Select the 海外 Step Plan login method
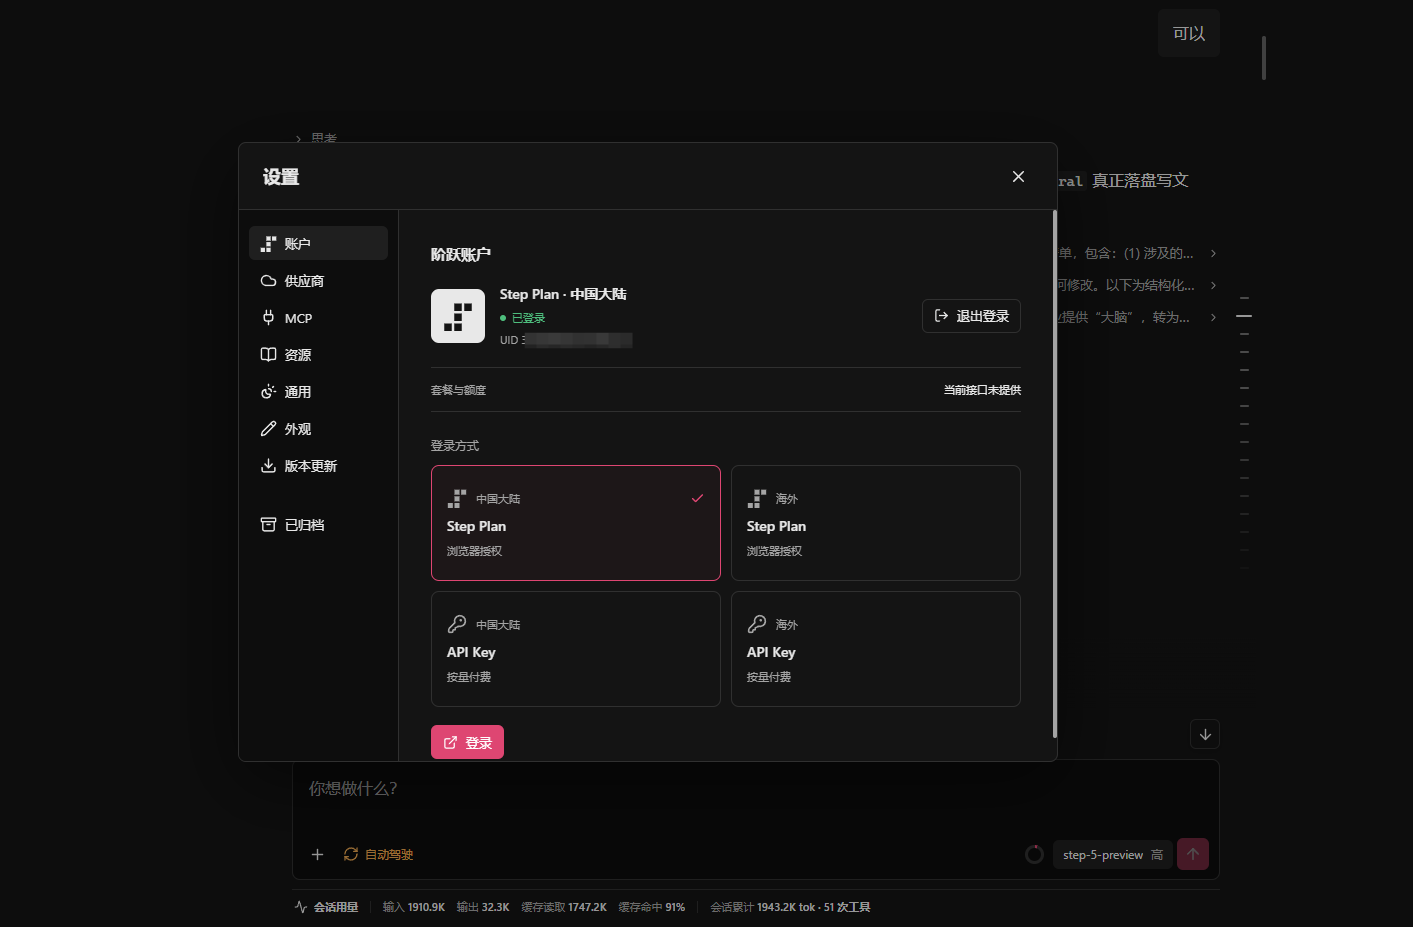The image size is (1413, 927). (876, 523)
